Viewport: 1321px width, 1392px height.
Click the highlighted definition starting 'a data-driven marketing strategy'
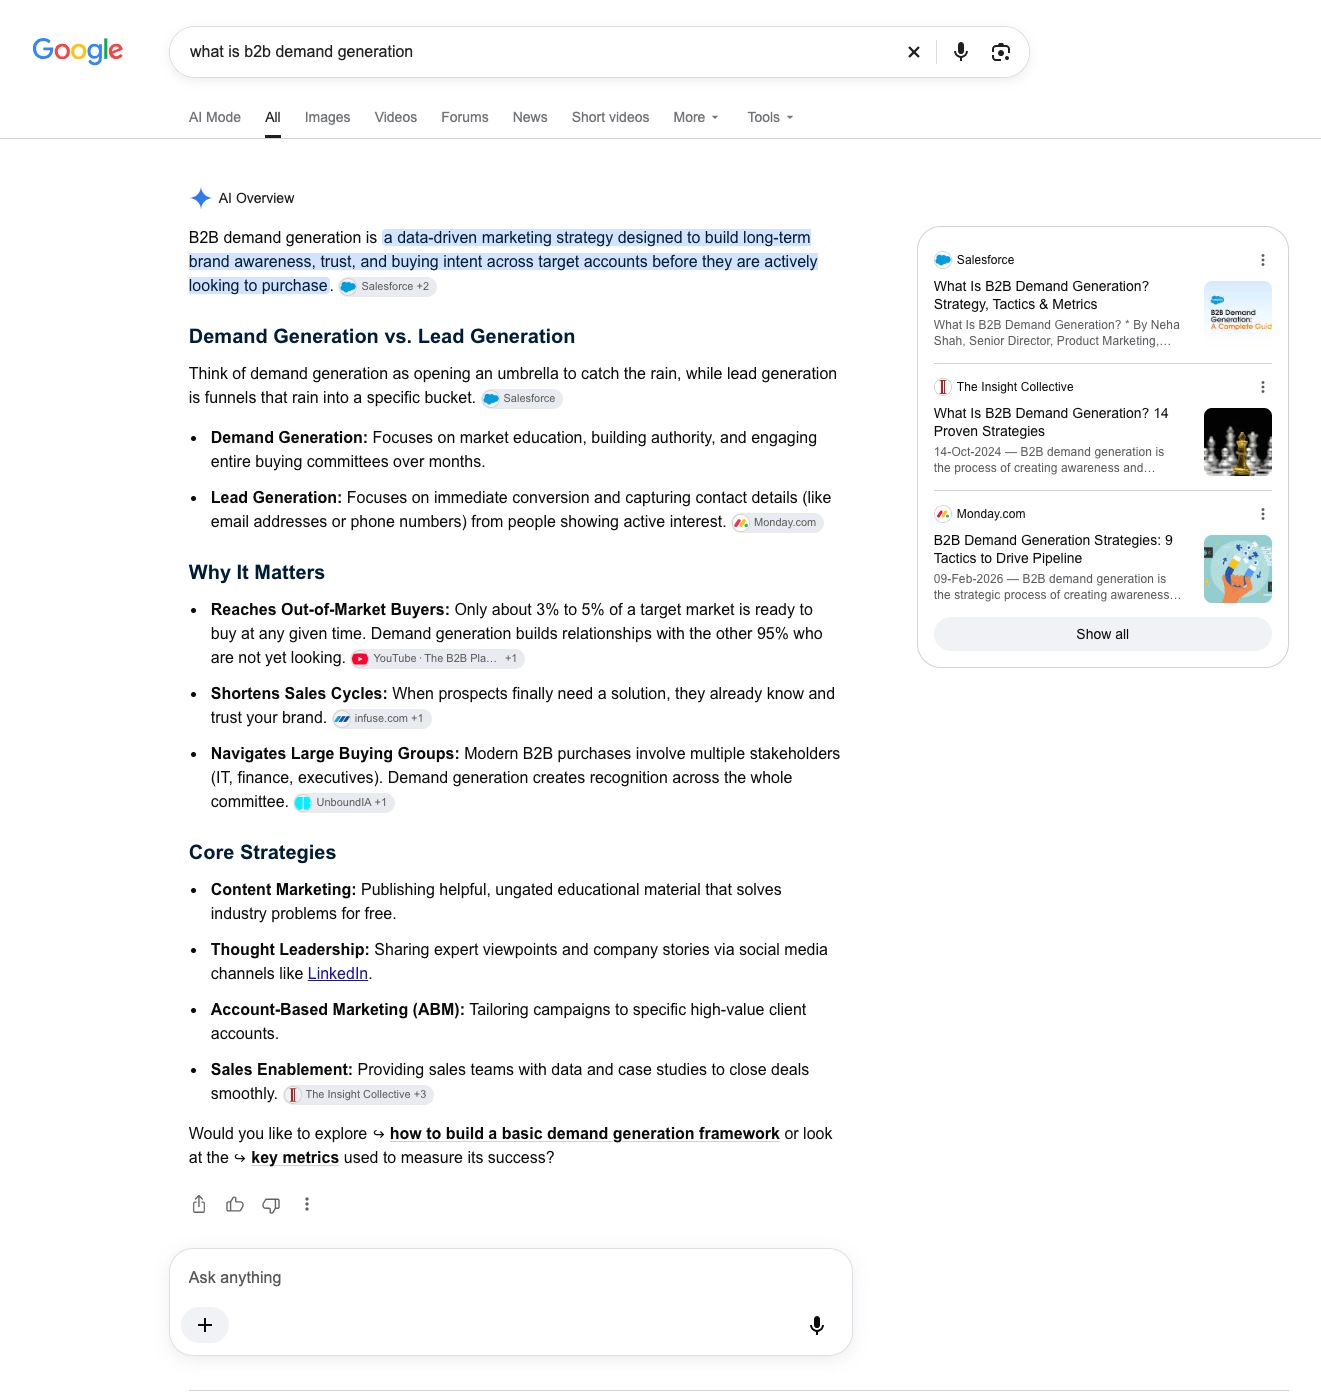click(503, 262)
